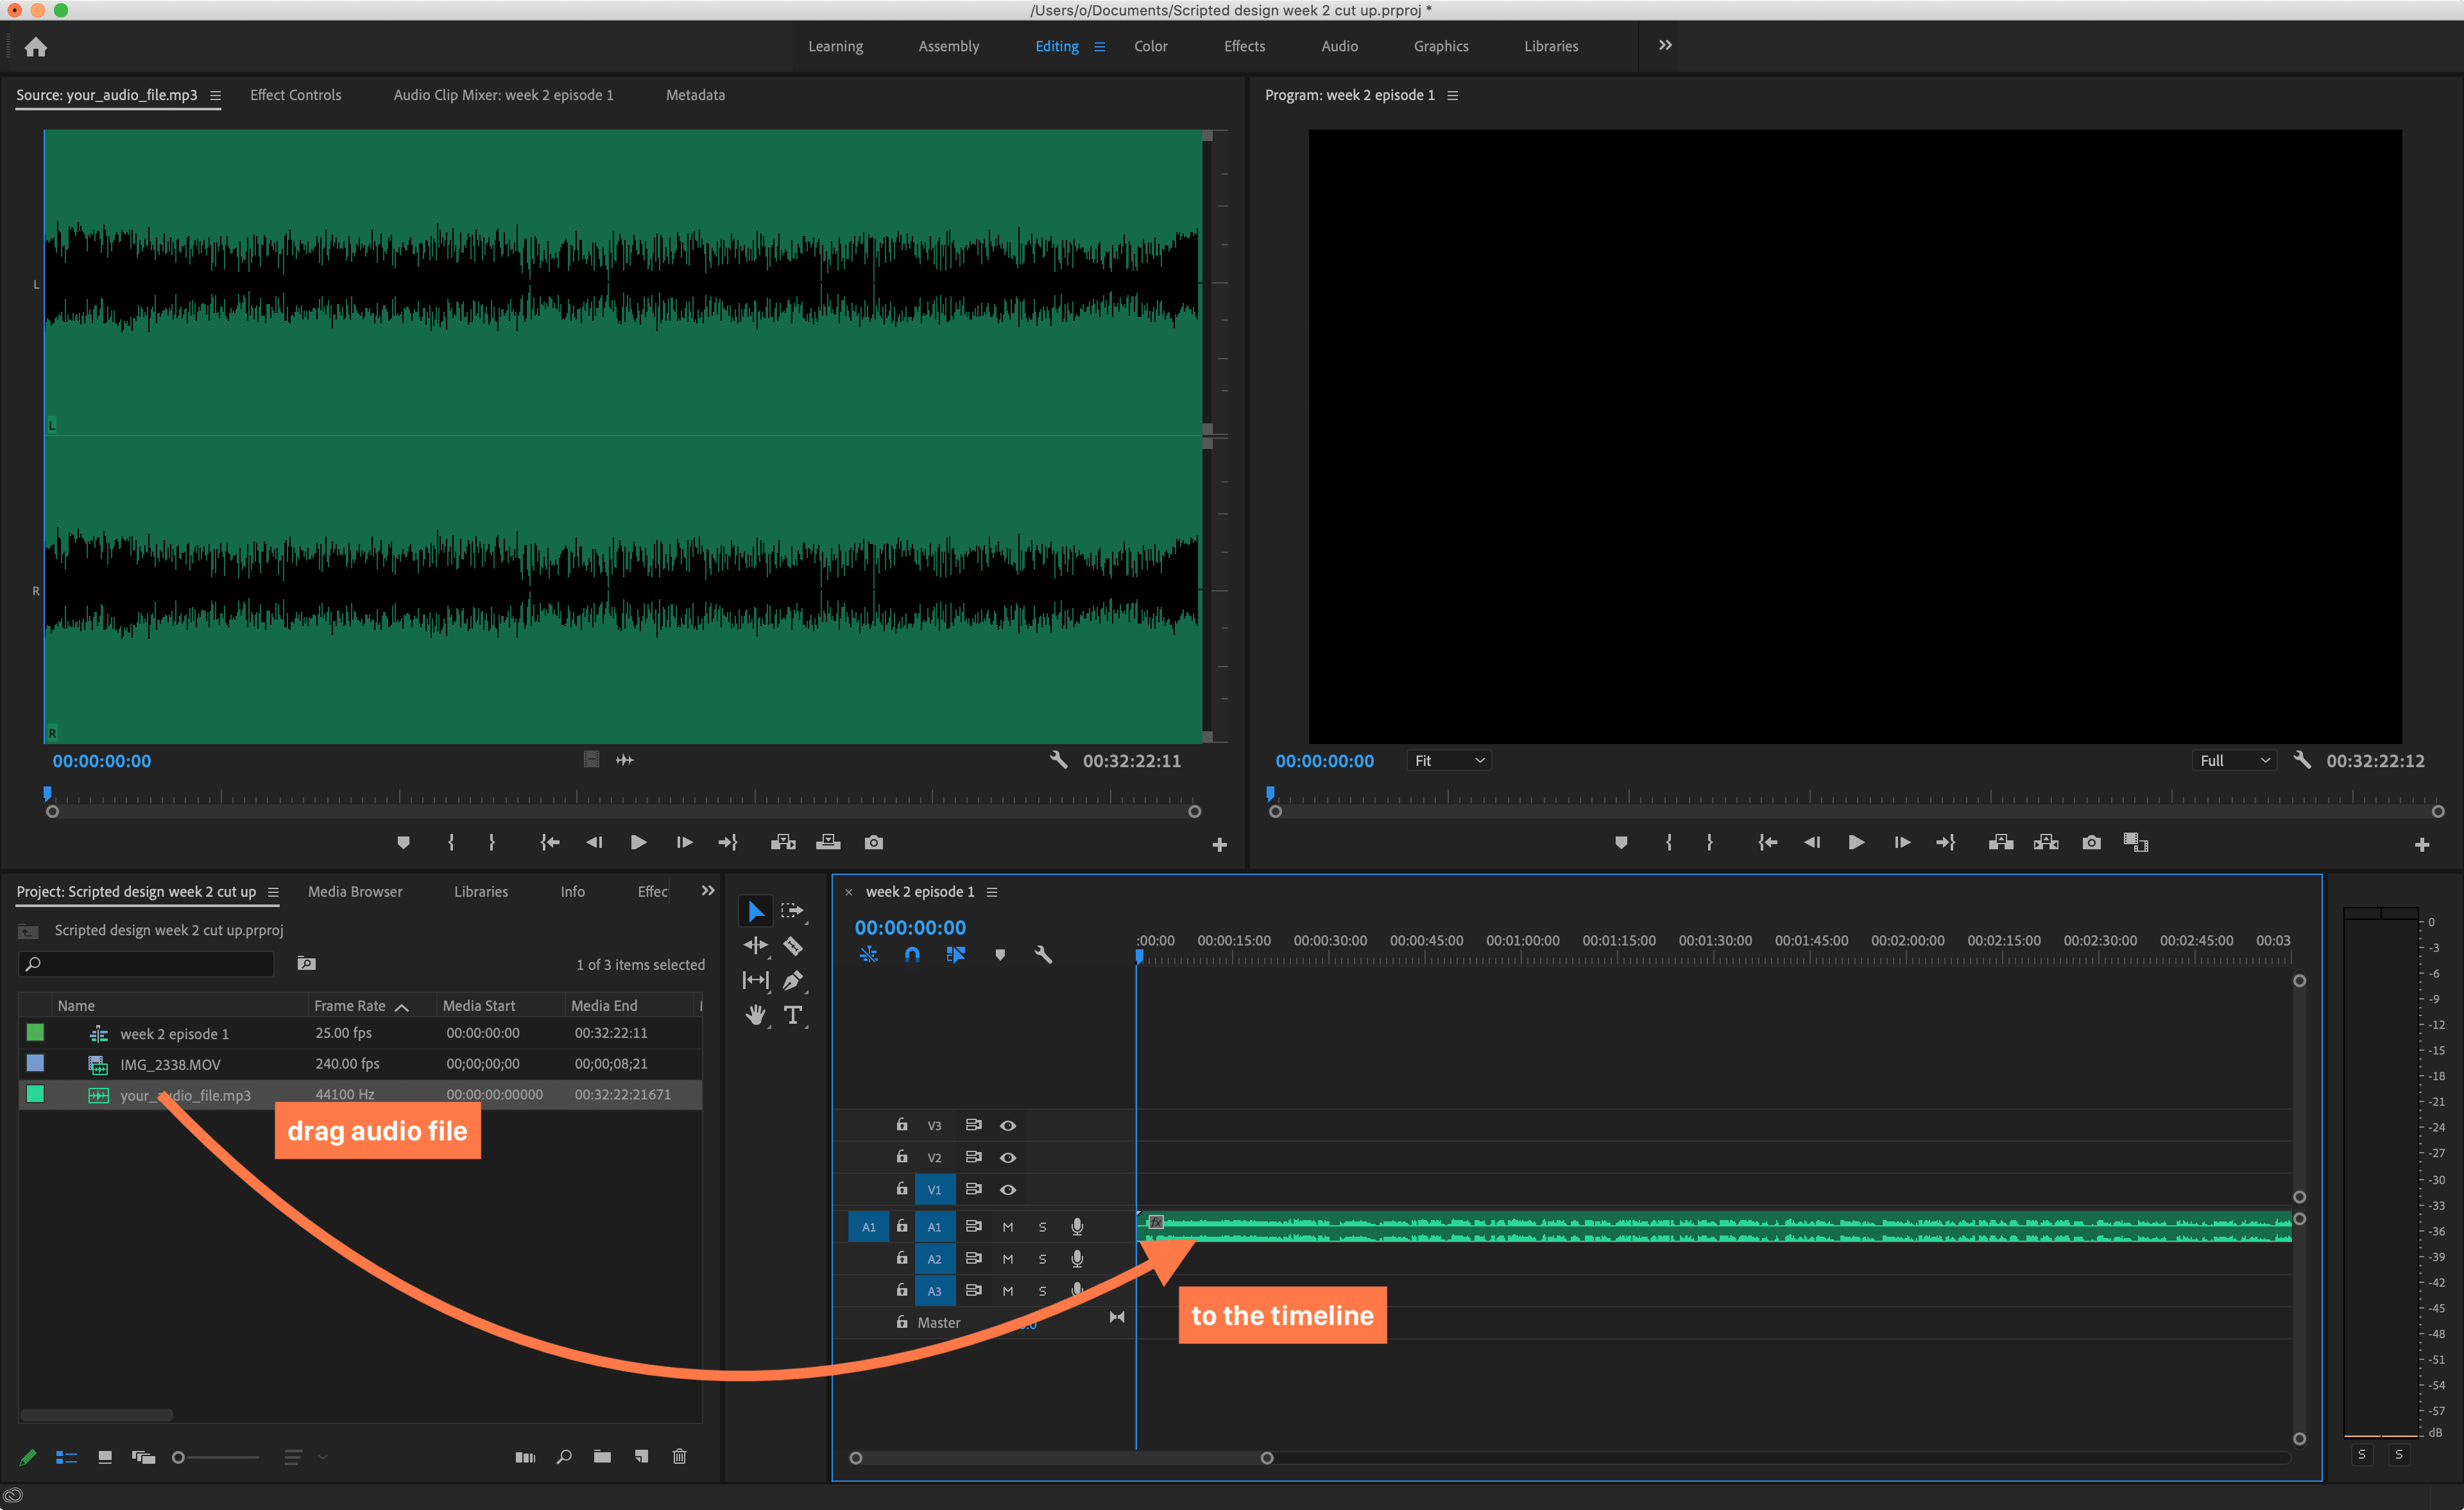This screenshot has height=1510, width=2464.
Task: Select the Type tool
Action: 793,1015
